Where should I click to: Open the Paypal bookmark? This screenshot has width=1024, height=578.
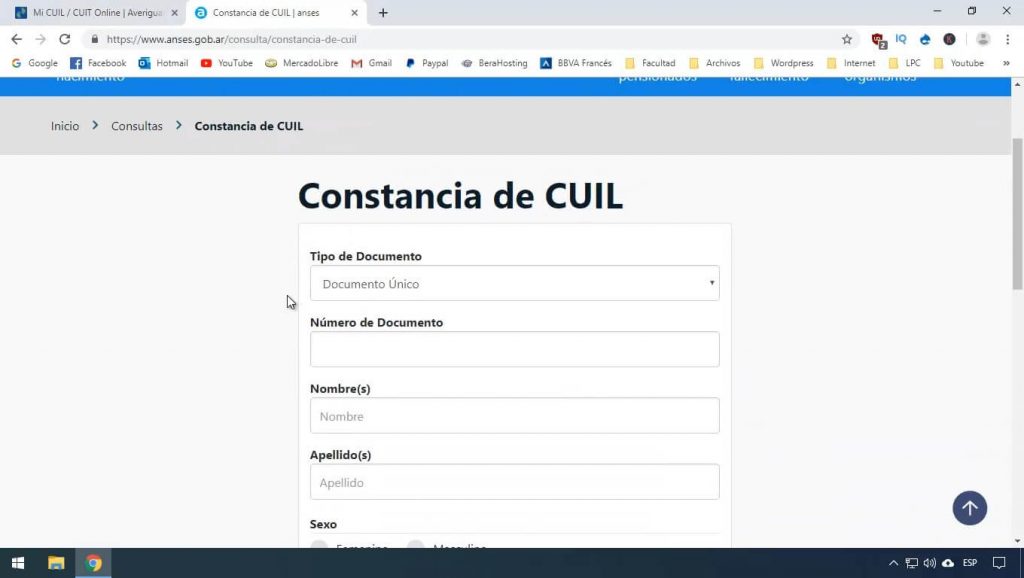pyautogui.click(x=426, y=62)
